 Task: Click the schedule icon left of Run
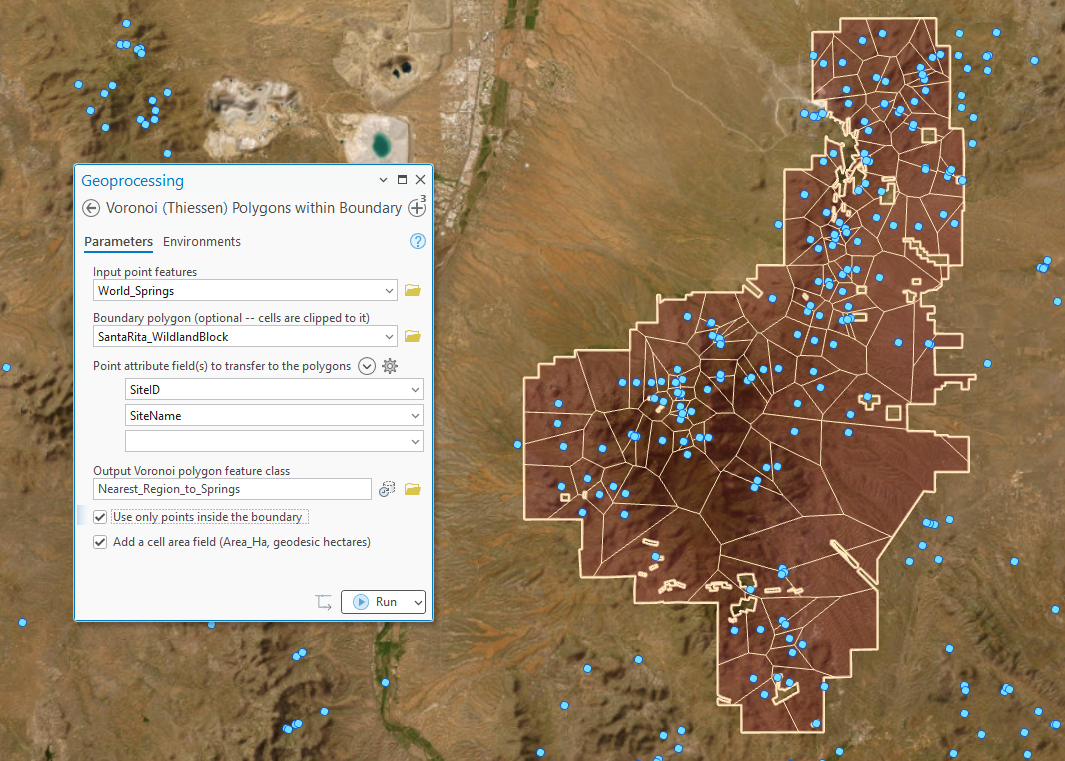tap(323, 602)
